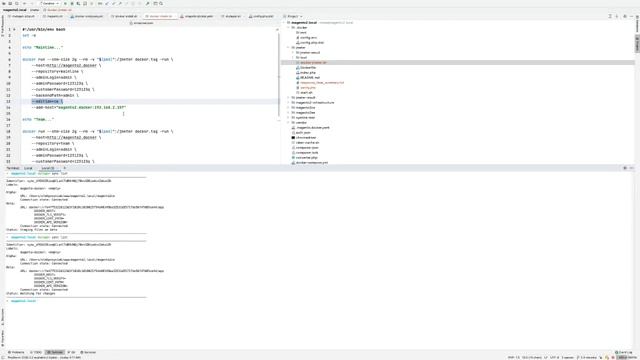
Task: Add a new terminal tab
Action: [x=64, y=168]
